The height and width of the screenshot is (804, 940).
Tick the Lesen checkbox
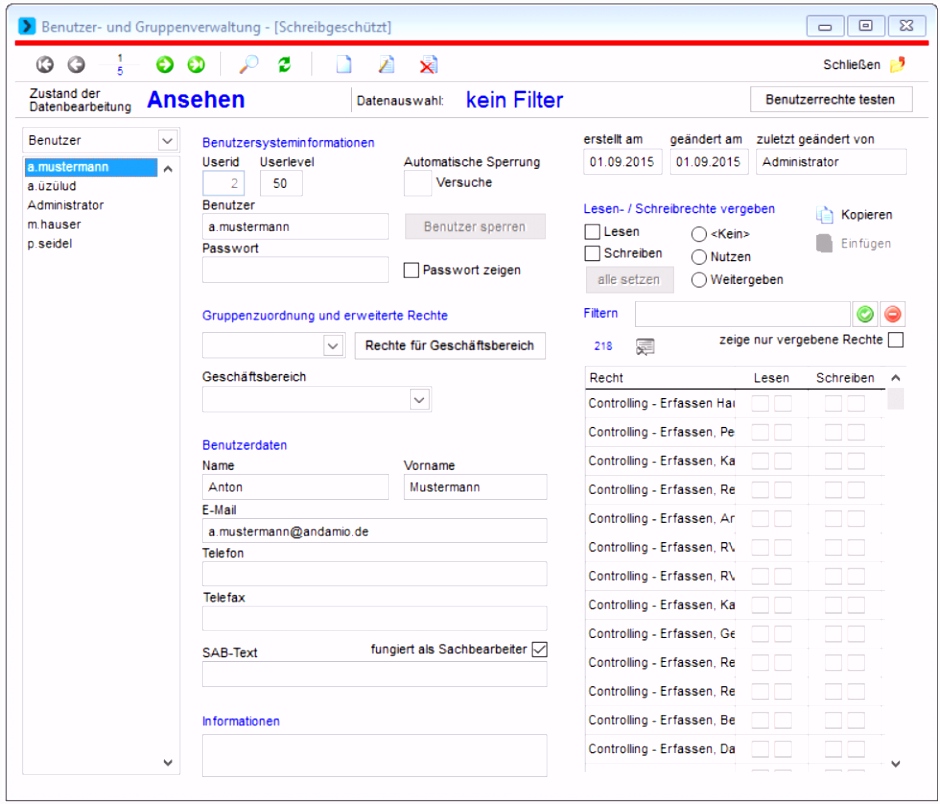592,232
